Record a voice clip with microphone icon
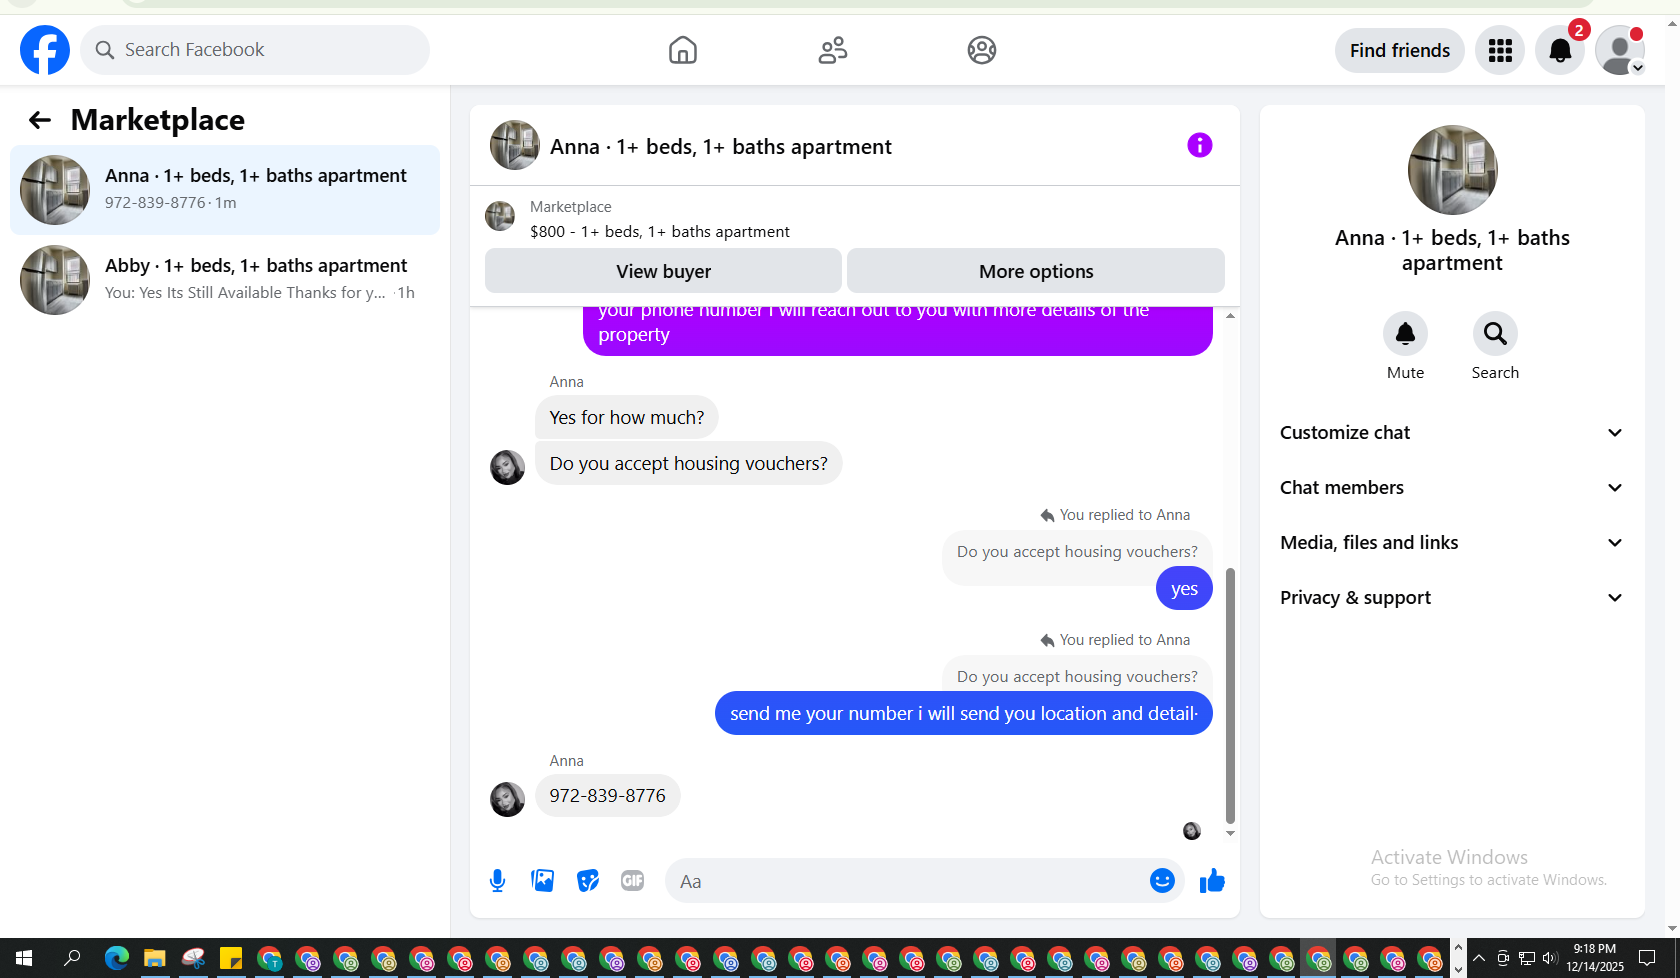 point(497,880)
